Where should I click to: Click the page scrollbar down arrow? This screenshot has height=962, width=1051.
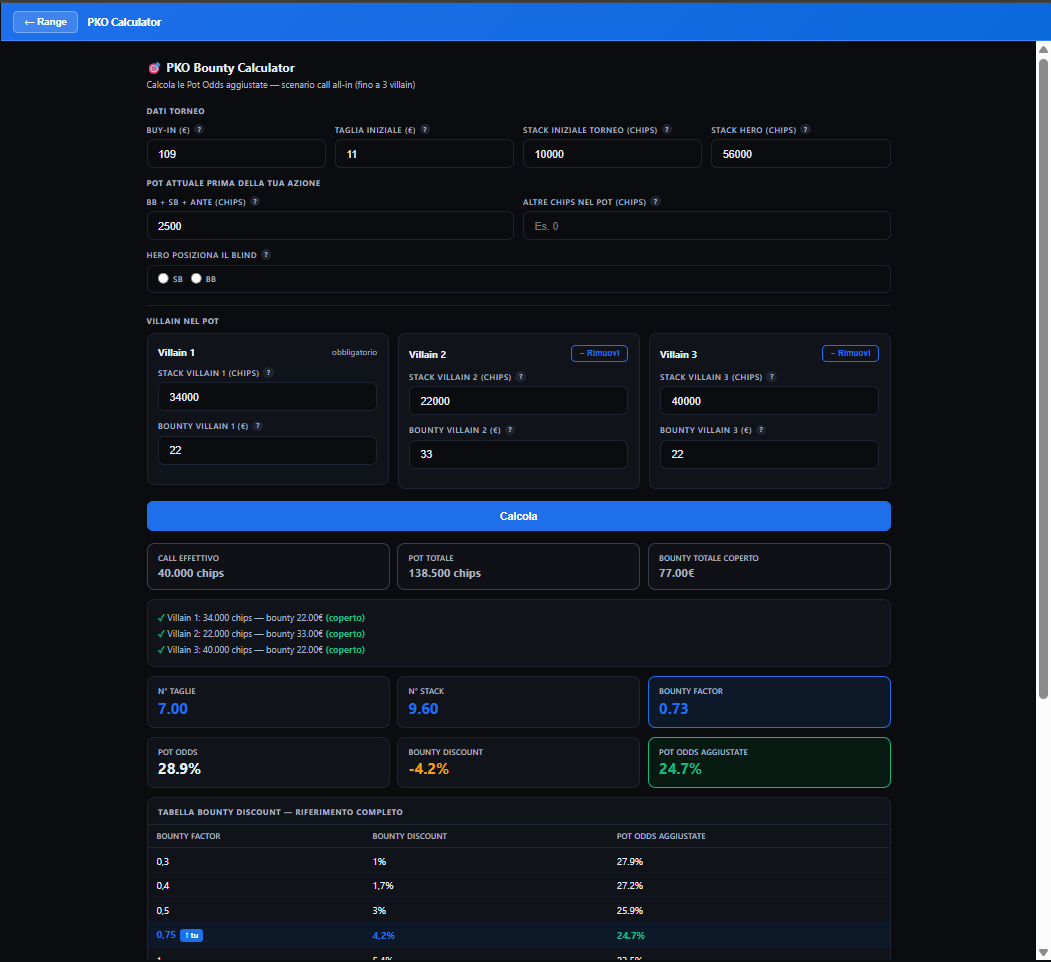pyautogui.click(x=1043, y=953)
